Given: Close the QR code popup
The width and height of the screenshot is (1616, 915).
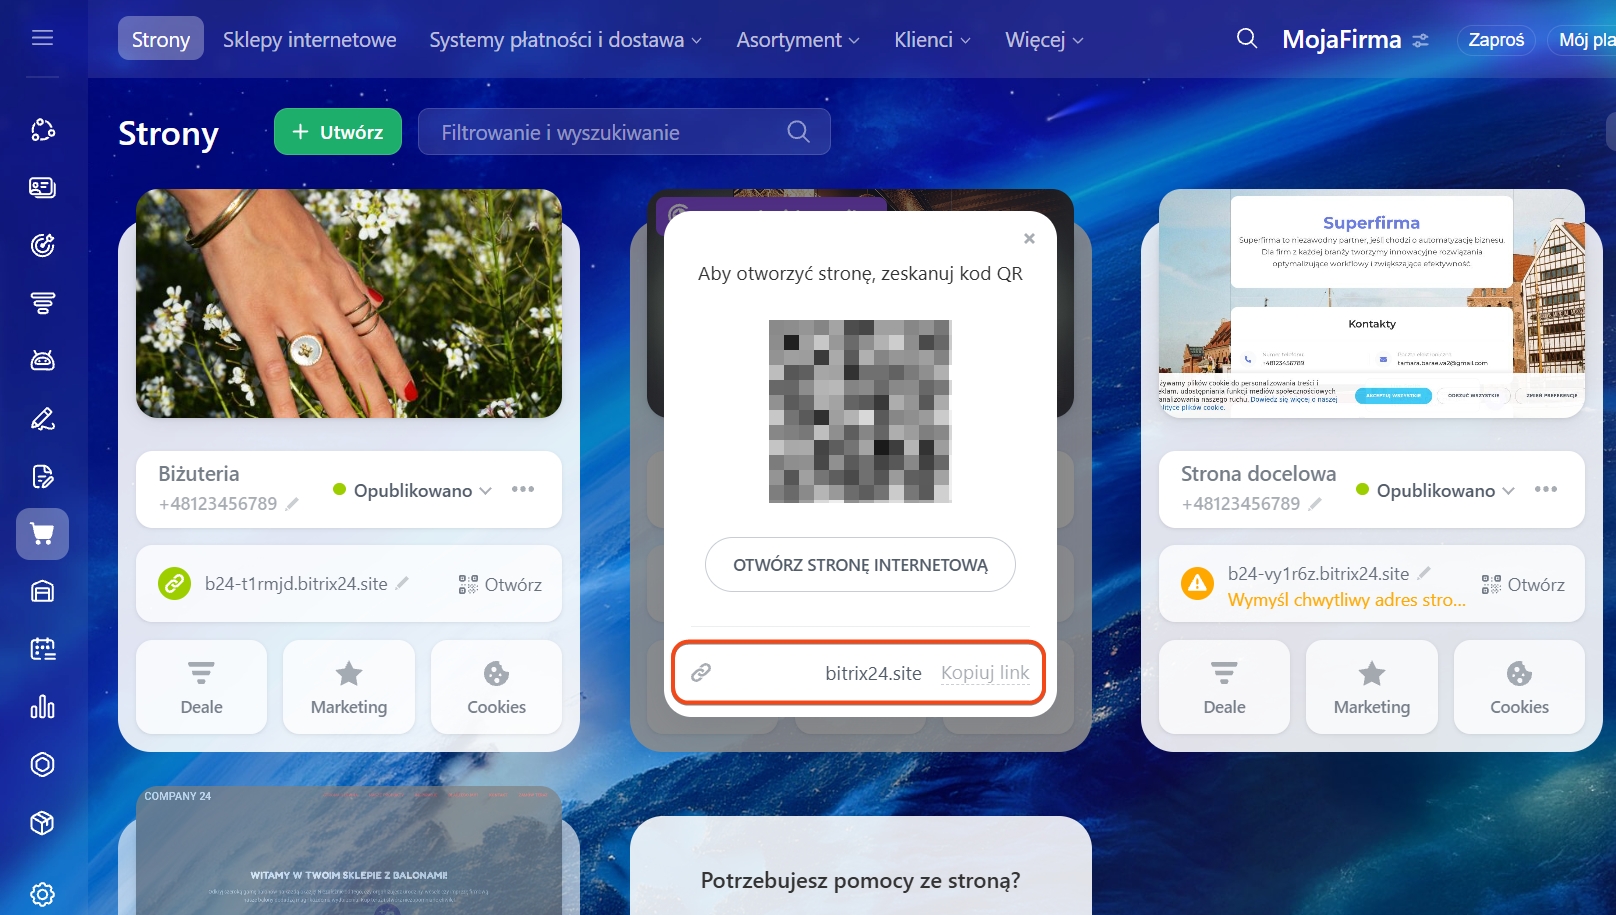Looking at the screenshot, I should pyautogui.click(x=1029, y=239).
